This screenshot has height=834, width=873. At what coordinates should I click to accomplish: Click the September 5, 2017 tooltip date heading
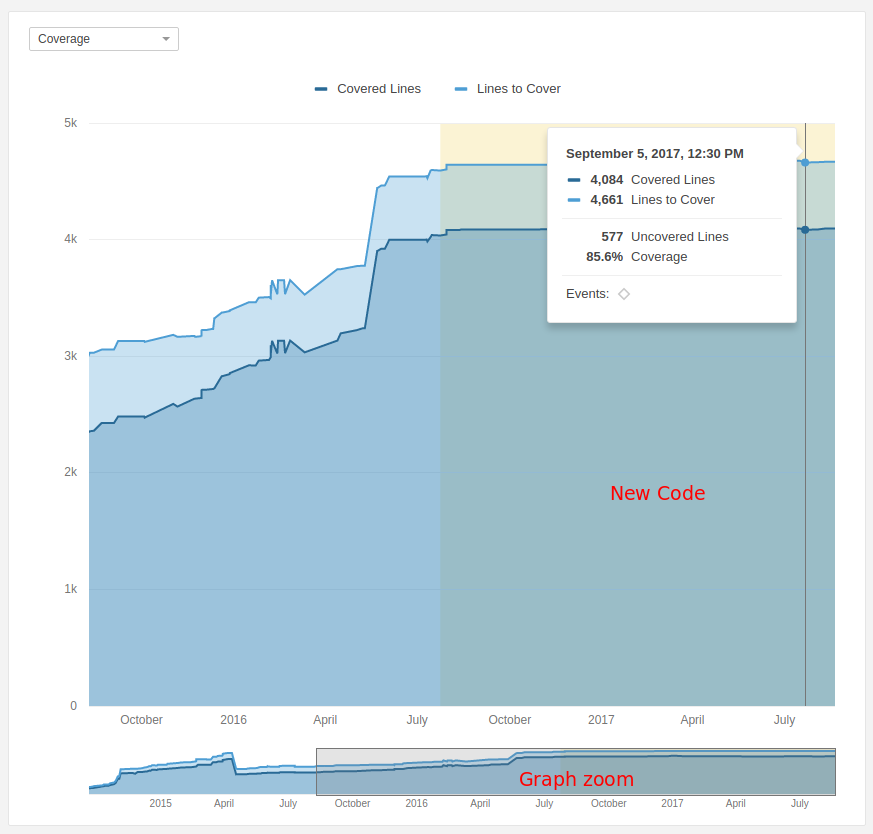(654, 154)
